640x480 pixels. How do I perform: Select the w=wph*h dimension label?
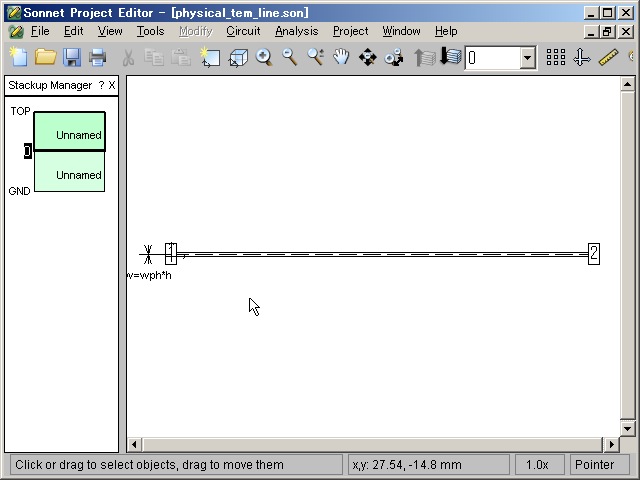[149, 276]
